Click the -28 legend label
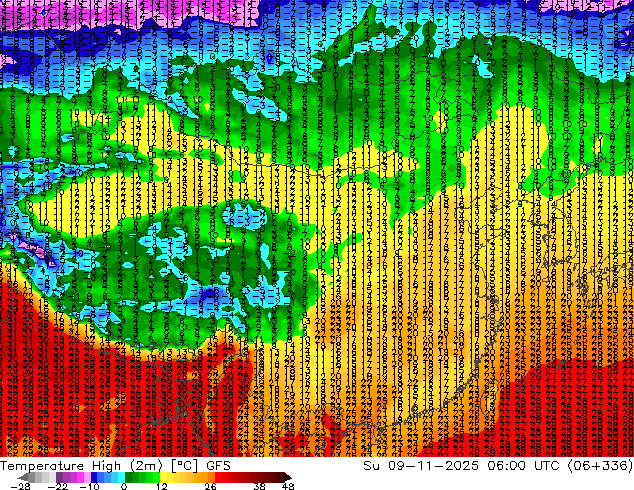The image size is (634, 490). [x=20, y=486]
